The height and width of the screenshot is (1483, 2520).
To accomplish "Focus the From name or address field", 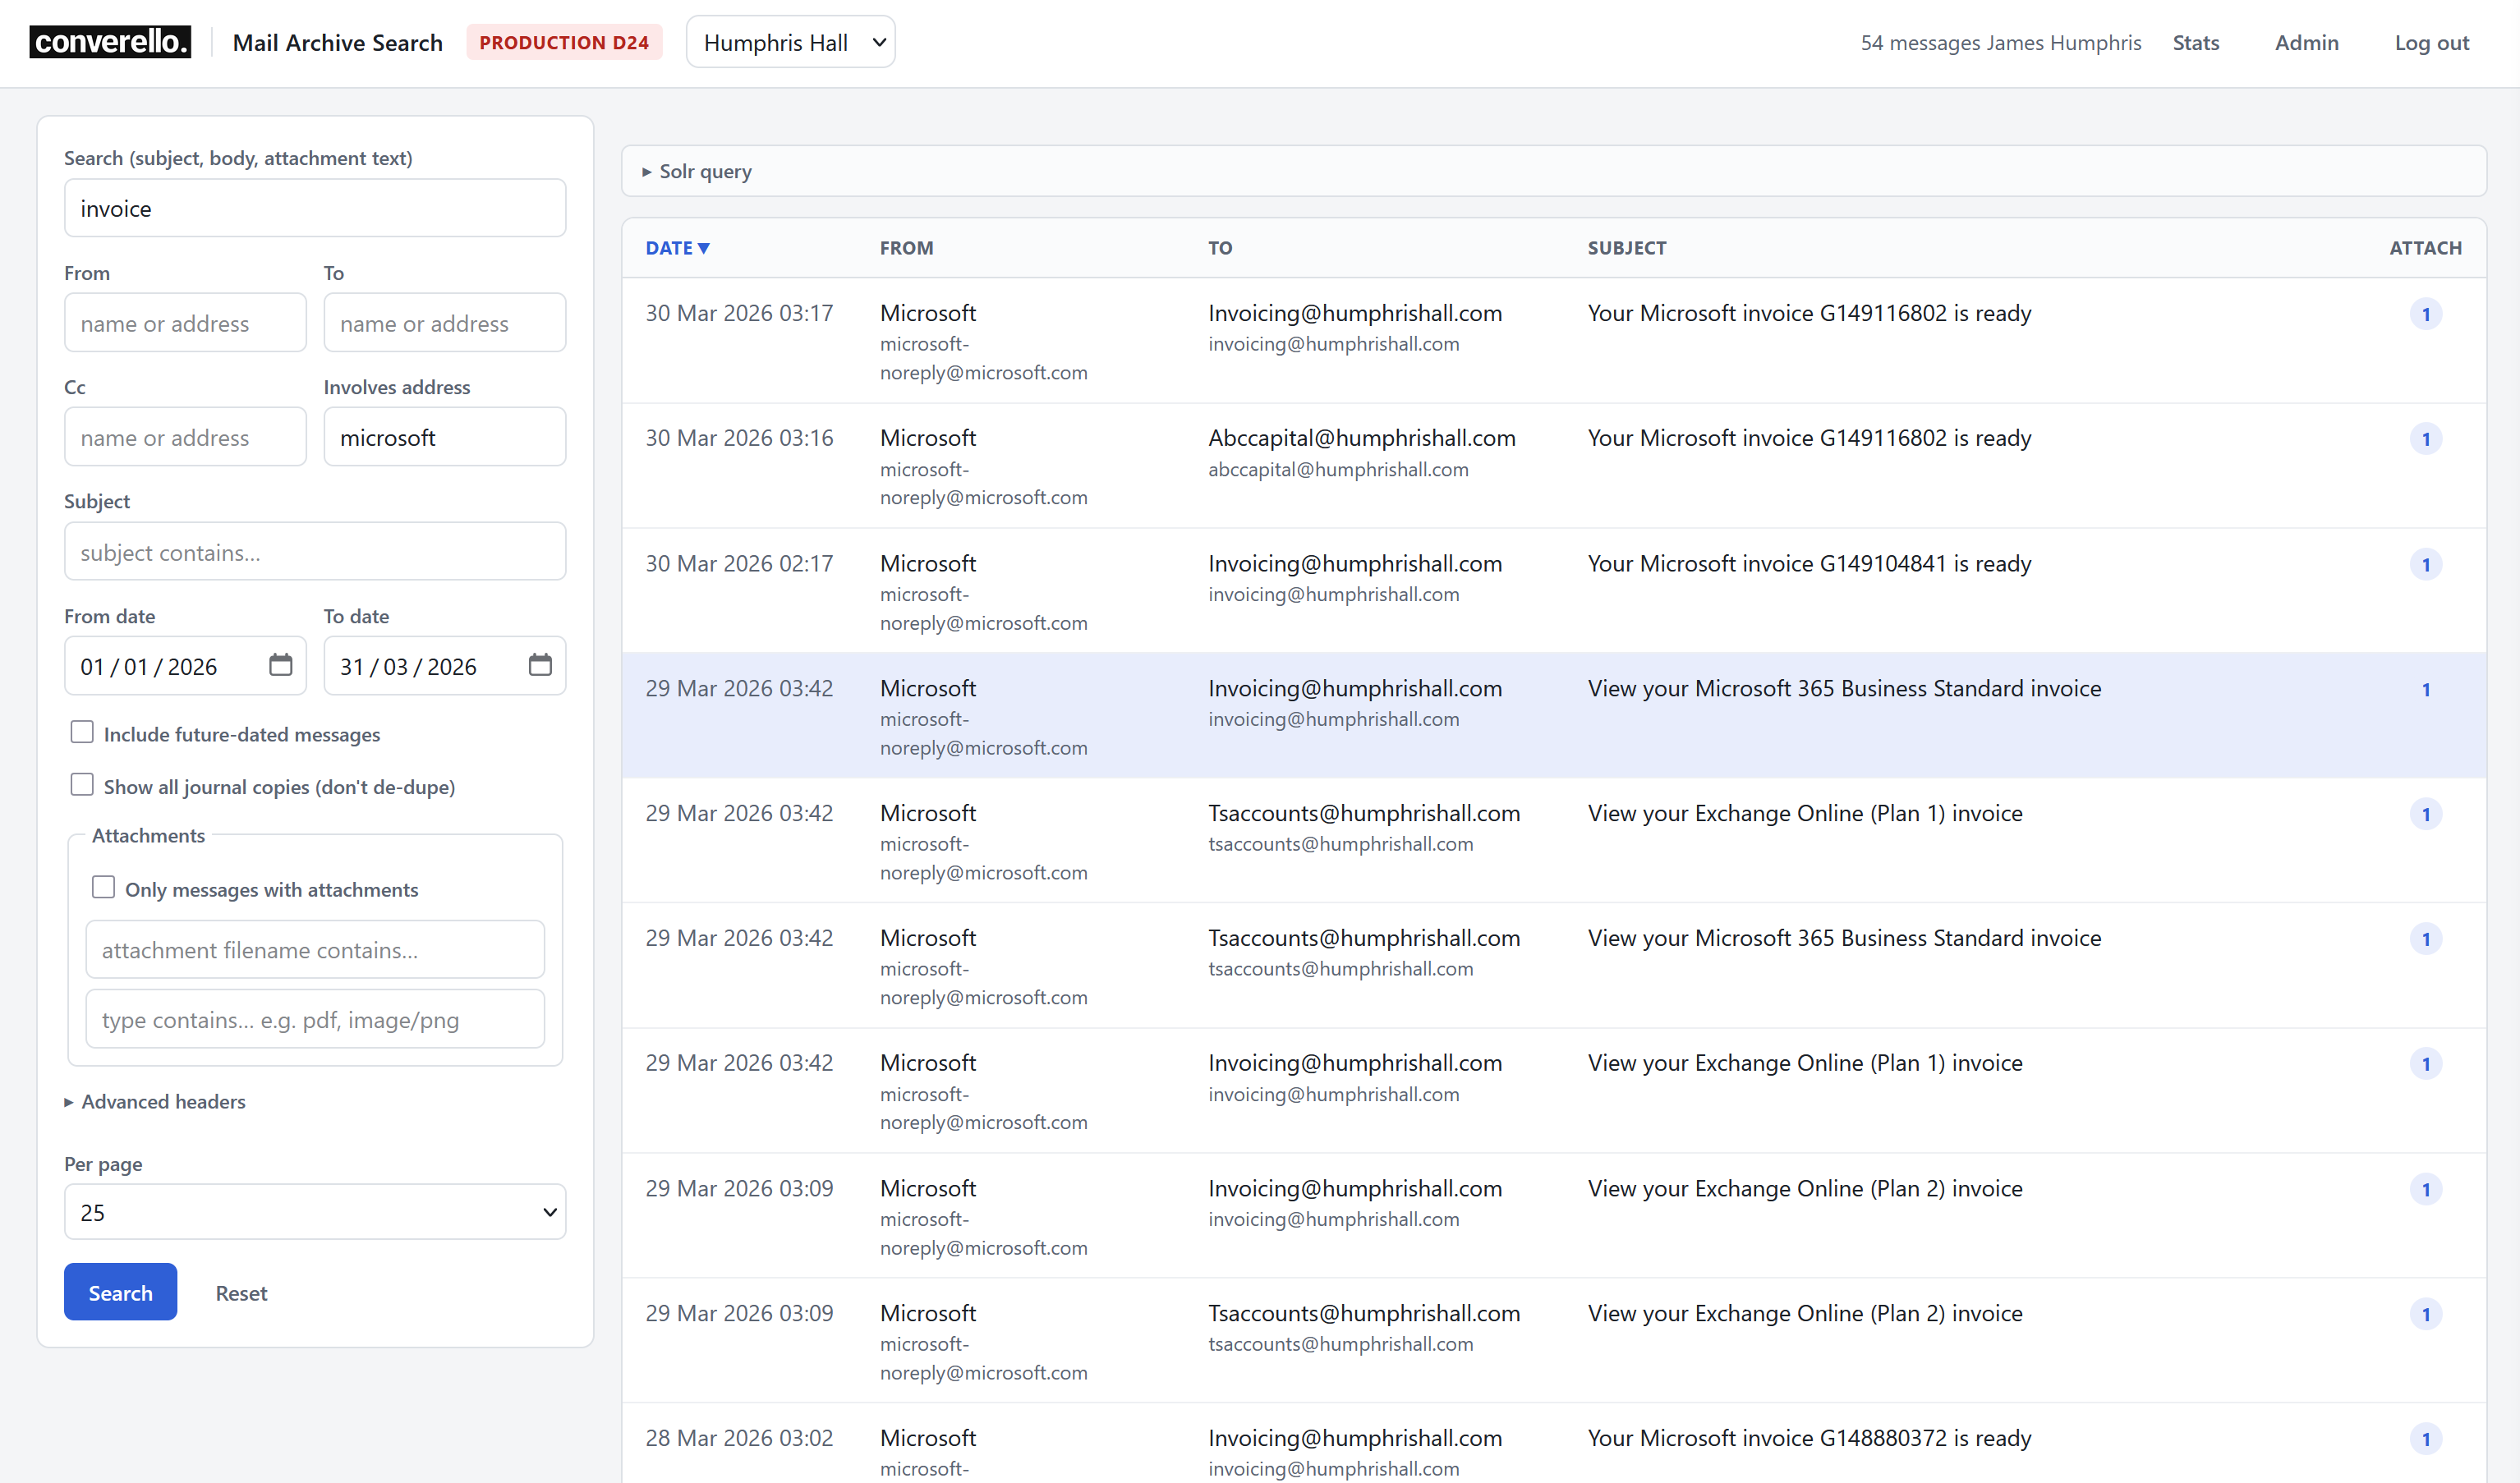I will tap(185, 322).
